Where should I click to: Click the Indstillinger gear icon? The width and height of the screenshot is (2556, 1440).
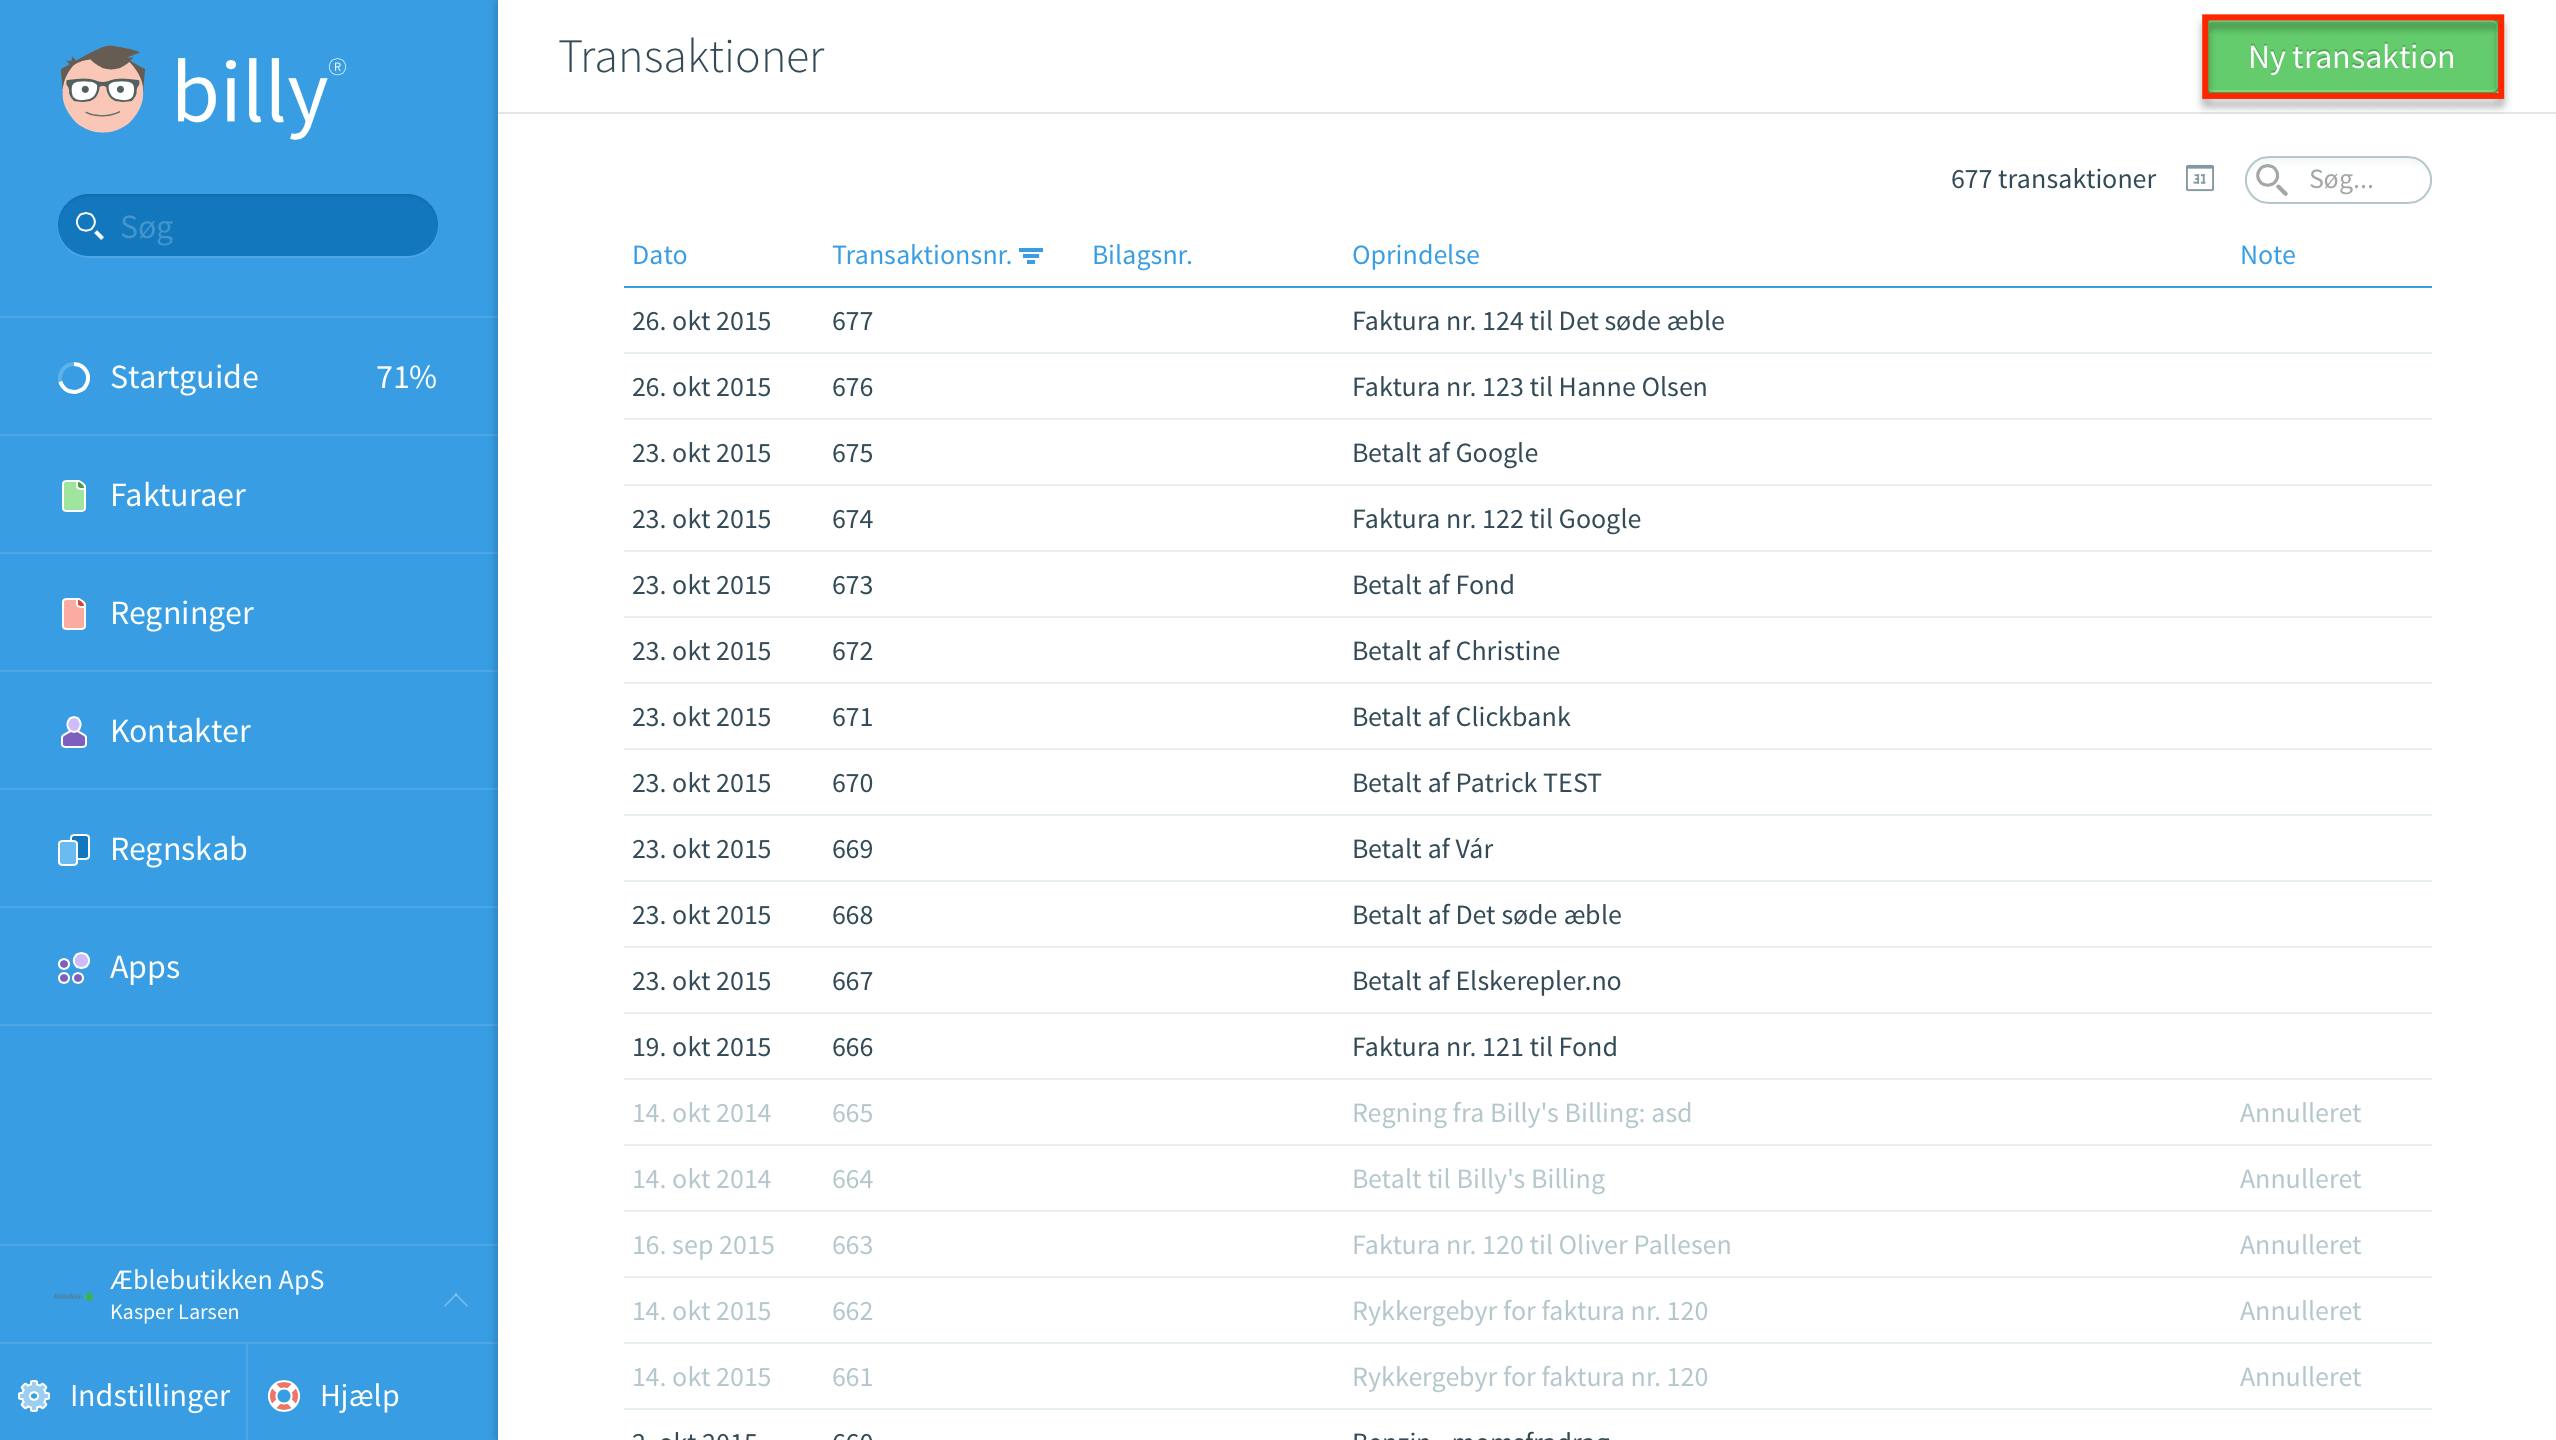click(34, 1395)
